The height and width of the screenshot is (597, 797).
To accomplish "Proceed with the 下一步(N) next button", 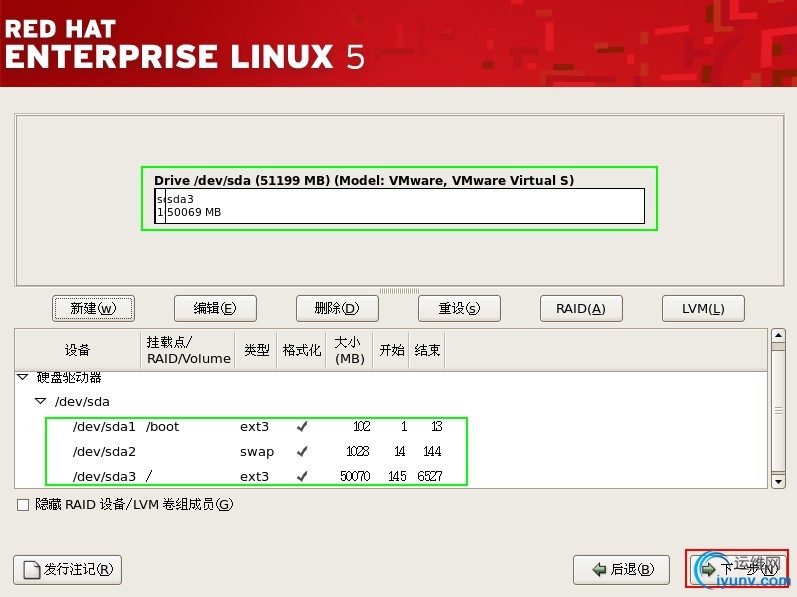I will point(737,569).
